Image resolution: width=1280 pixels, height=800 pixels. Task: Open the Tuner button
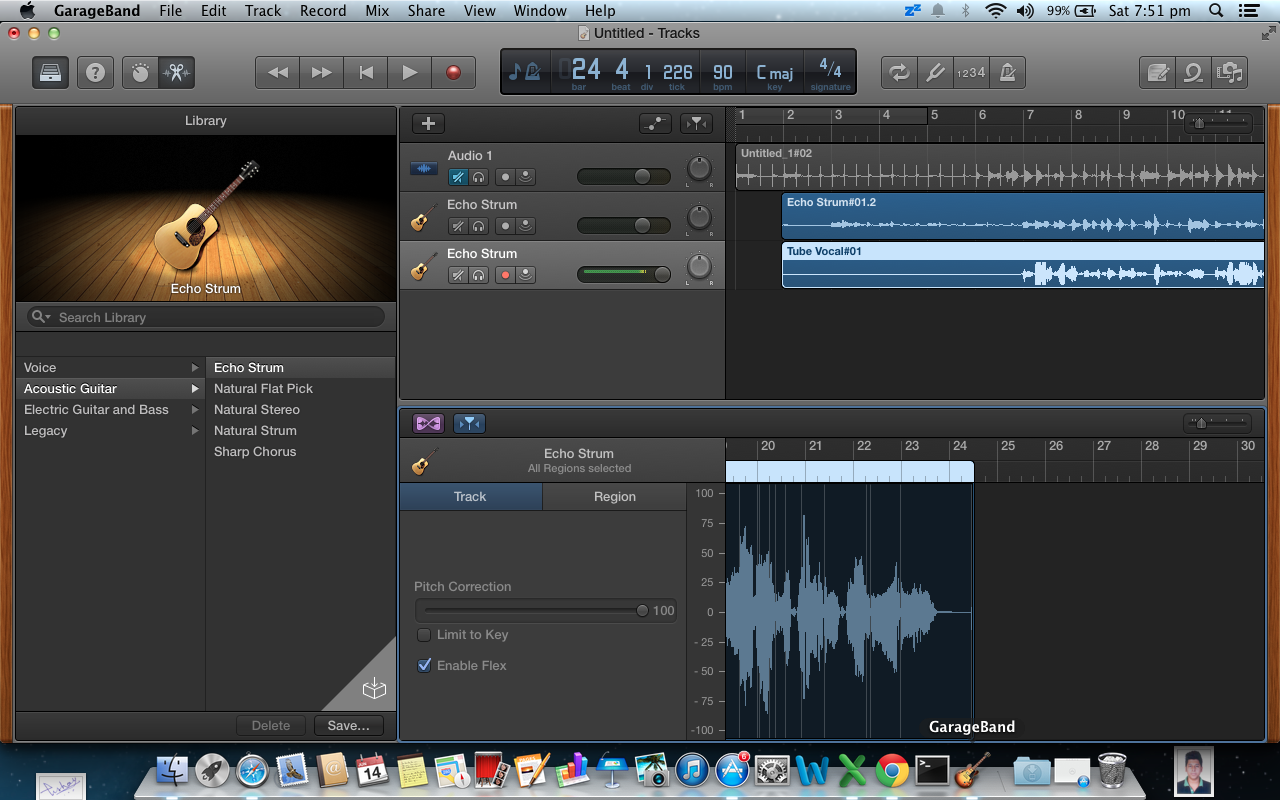pyautogui.click(x=935, y=73)
